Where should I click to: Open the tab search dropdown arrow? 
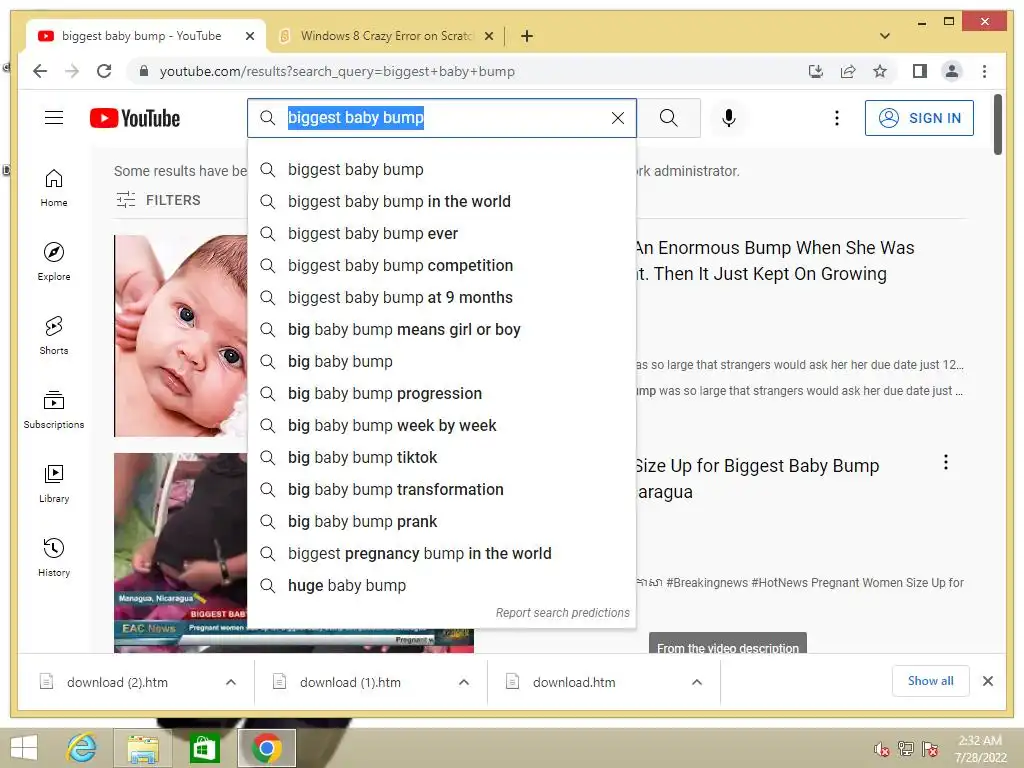(x=885, y=36)
